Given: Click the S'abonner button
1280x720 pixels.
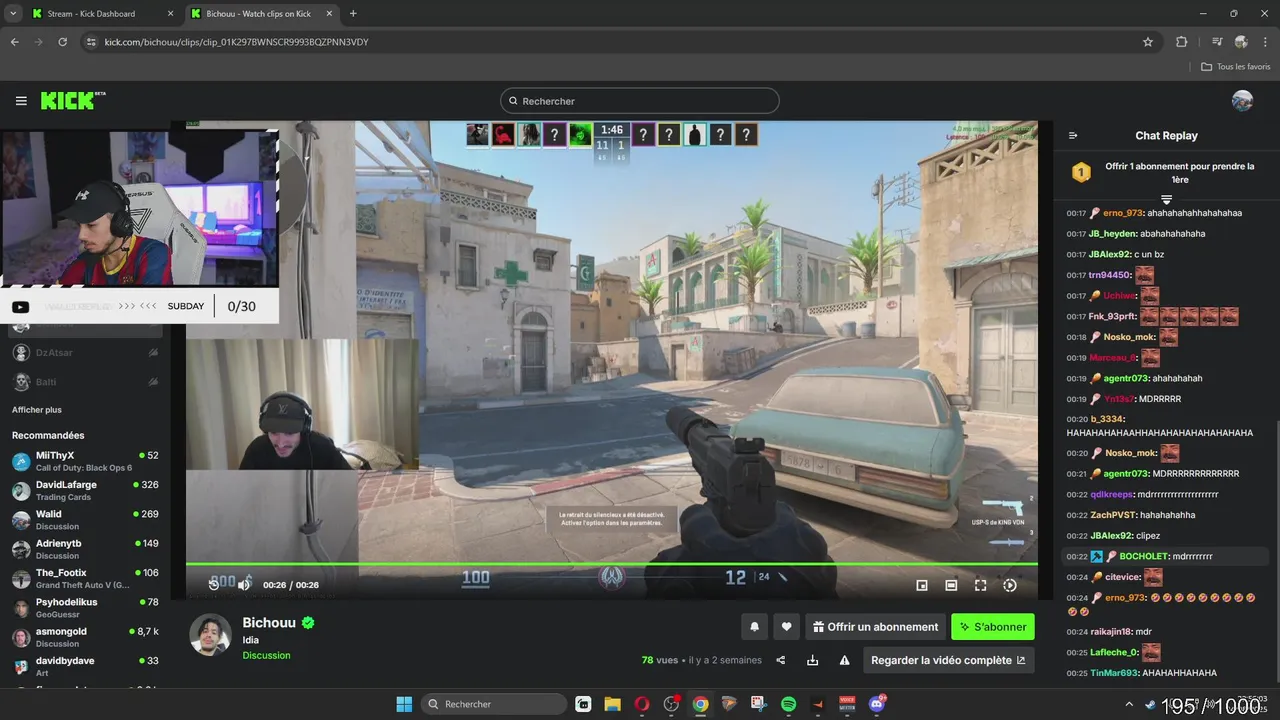Looking at the screenshot, I should pyautogui.click(x=993, y=627).
